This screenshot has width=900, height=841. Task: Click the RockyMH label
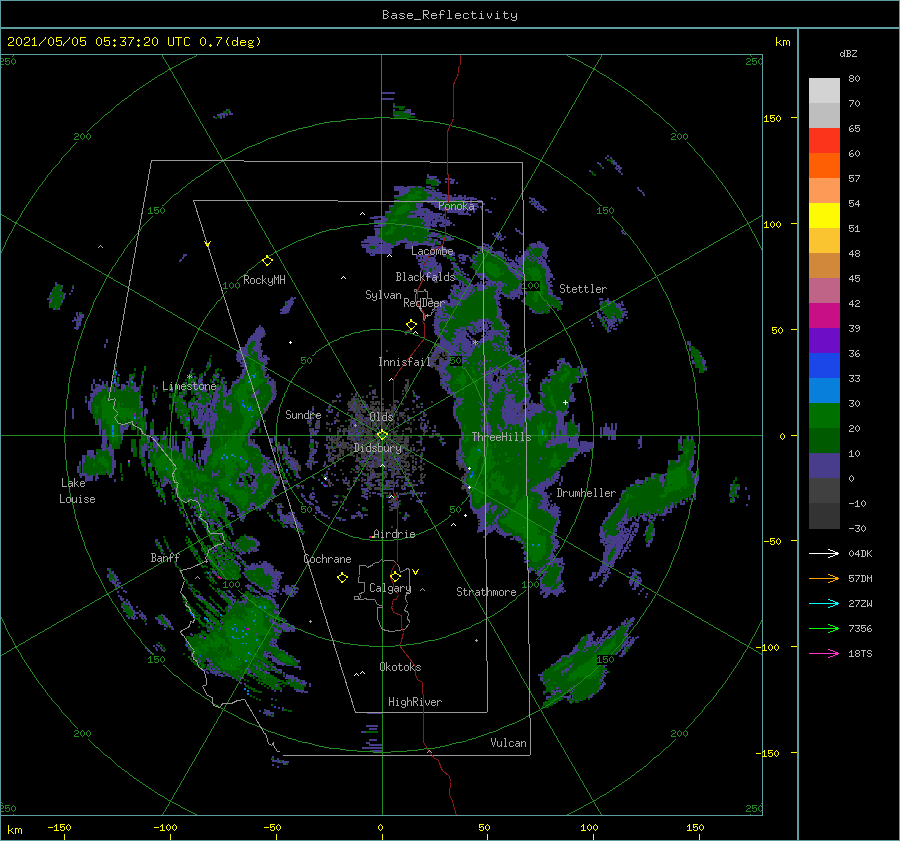(264, 280)
